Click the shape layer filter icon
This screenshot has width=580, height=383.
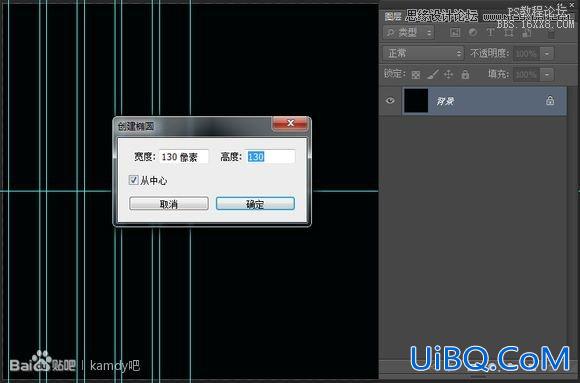click(x=509, y=33)
